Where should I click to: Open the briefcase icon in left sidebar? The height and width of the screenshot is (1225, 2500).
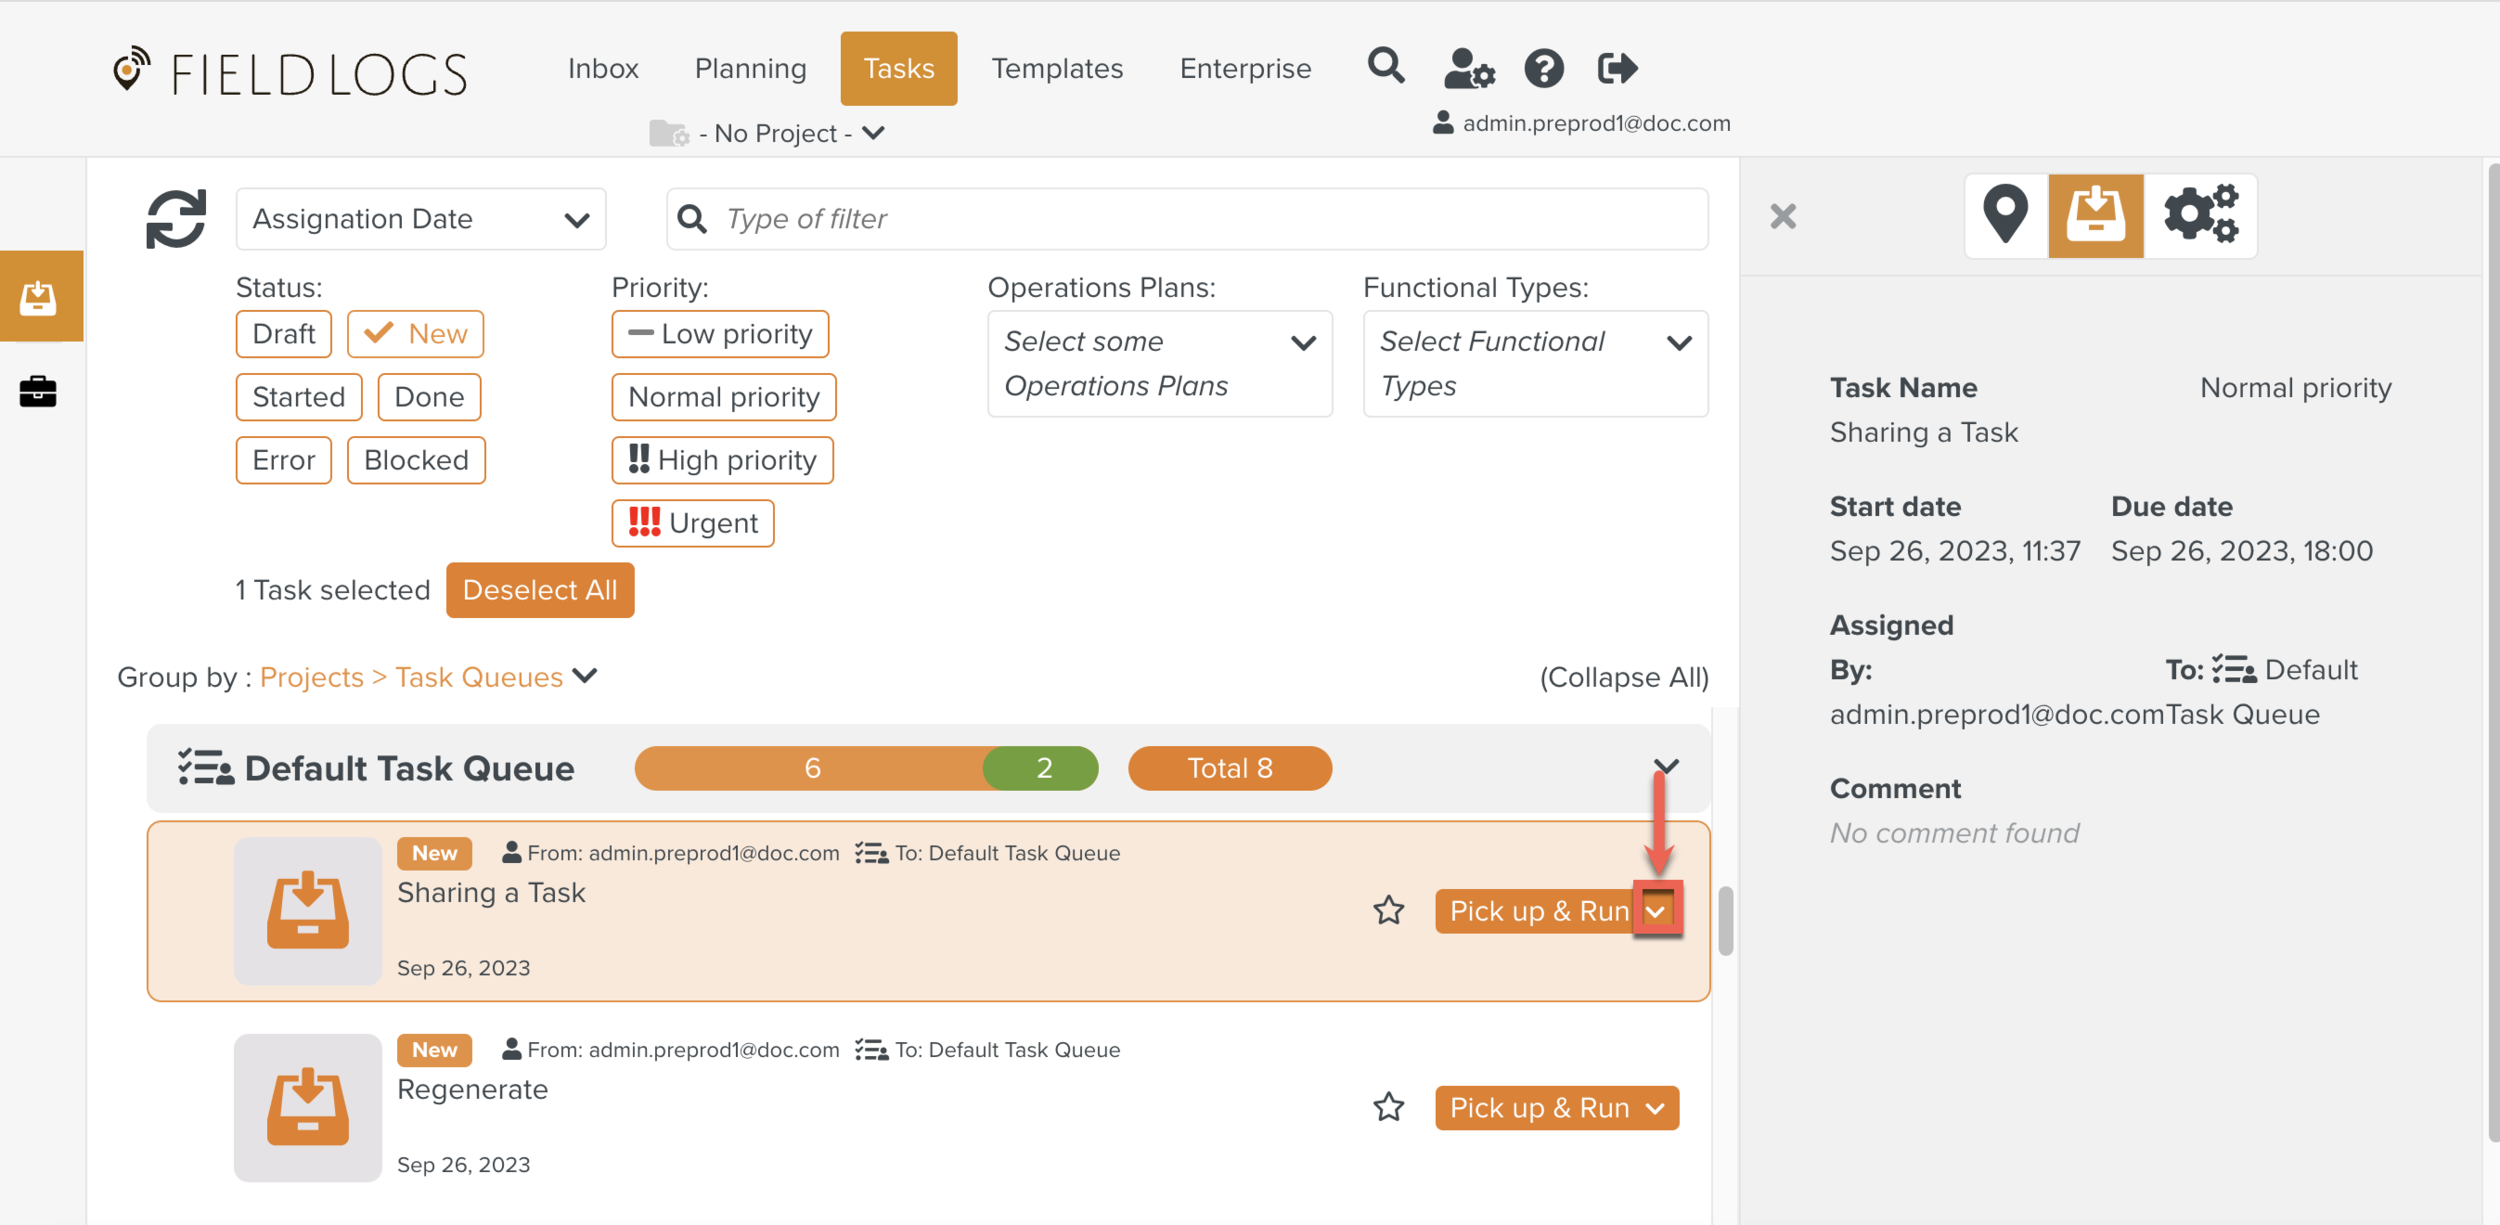(x=38, y=391)
